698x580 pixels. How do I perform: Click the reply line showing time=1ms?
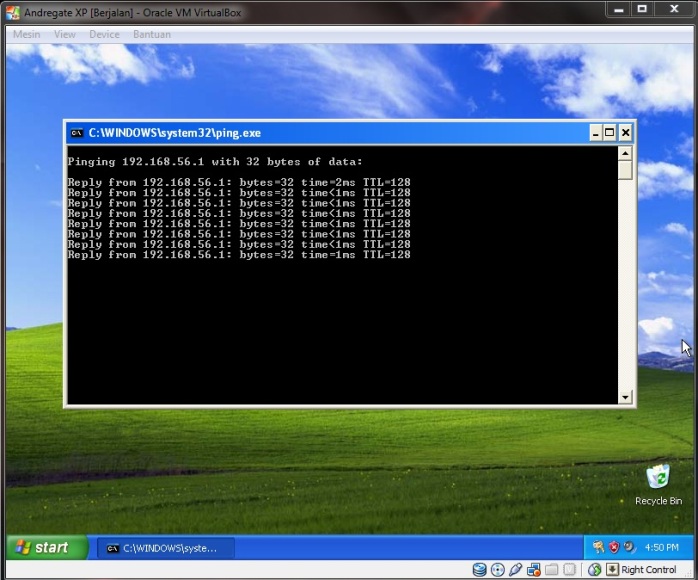coord(239,255)
